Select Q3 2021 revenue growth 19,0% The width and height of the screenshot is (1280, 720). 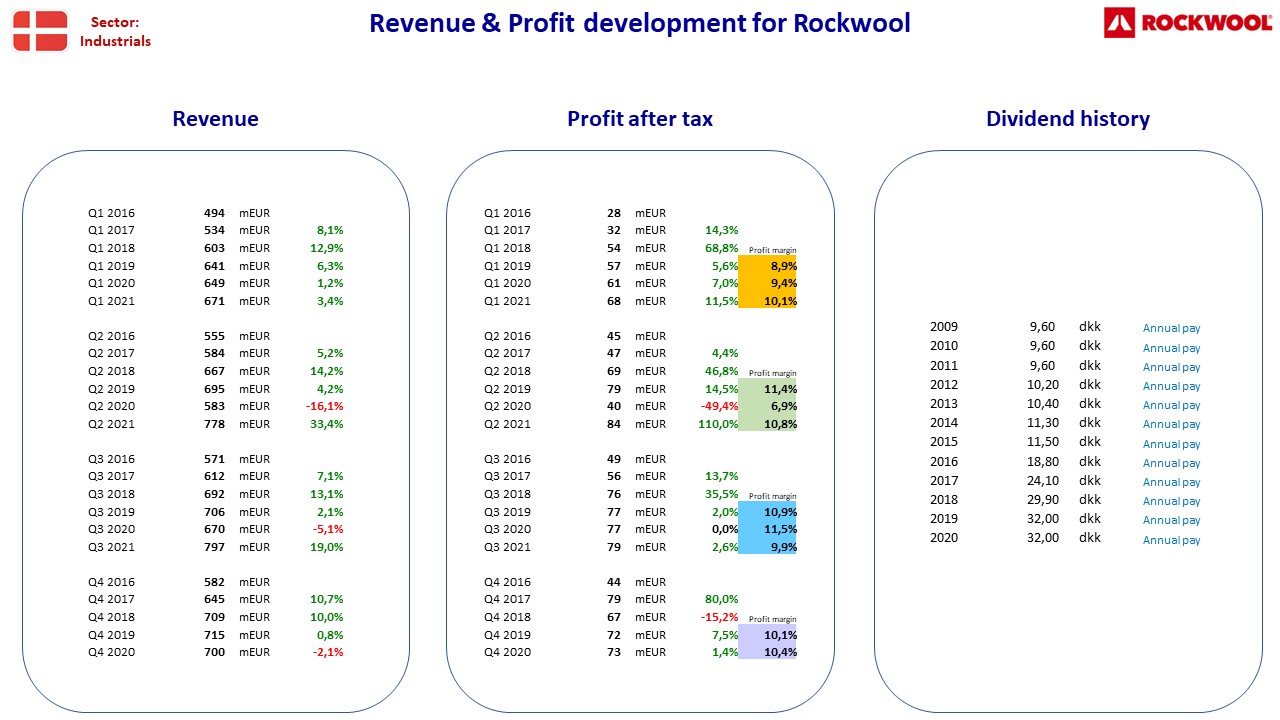pyautogui.click(x=327, y=547)
